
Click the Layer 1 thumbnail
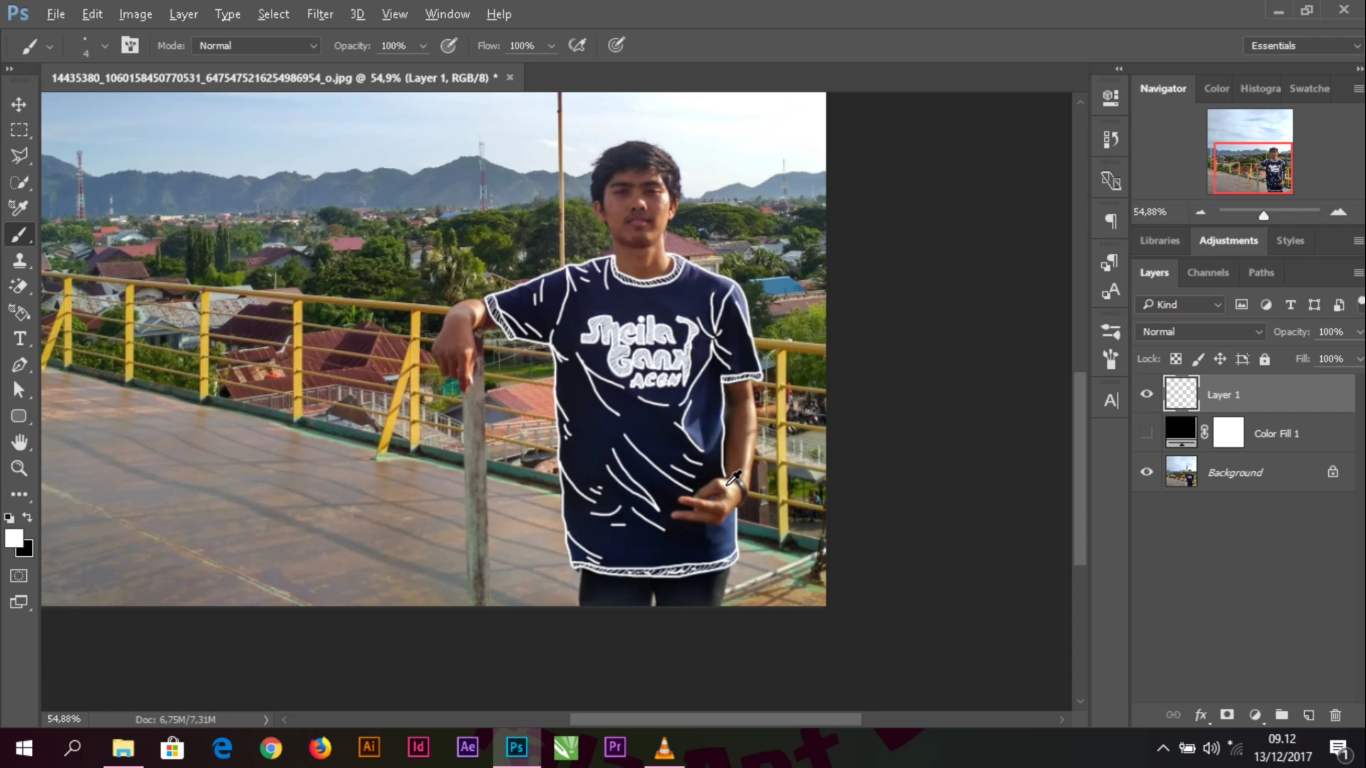coord(1181,394)
